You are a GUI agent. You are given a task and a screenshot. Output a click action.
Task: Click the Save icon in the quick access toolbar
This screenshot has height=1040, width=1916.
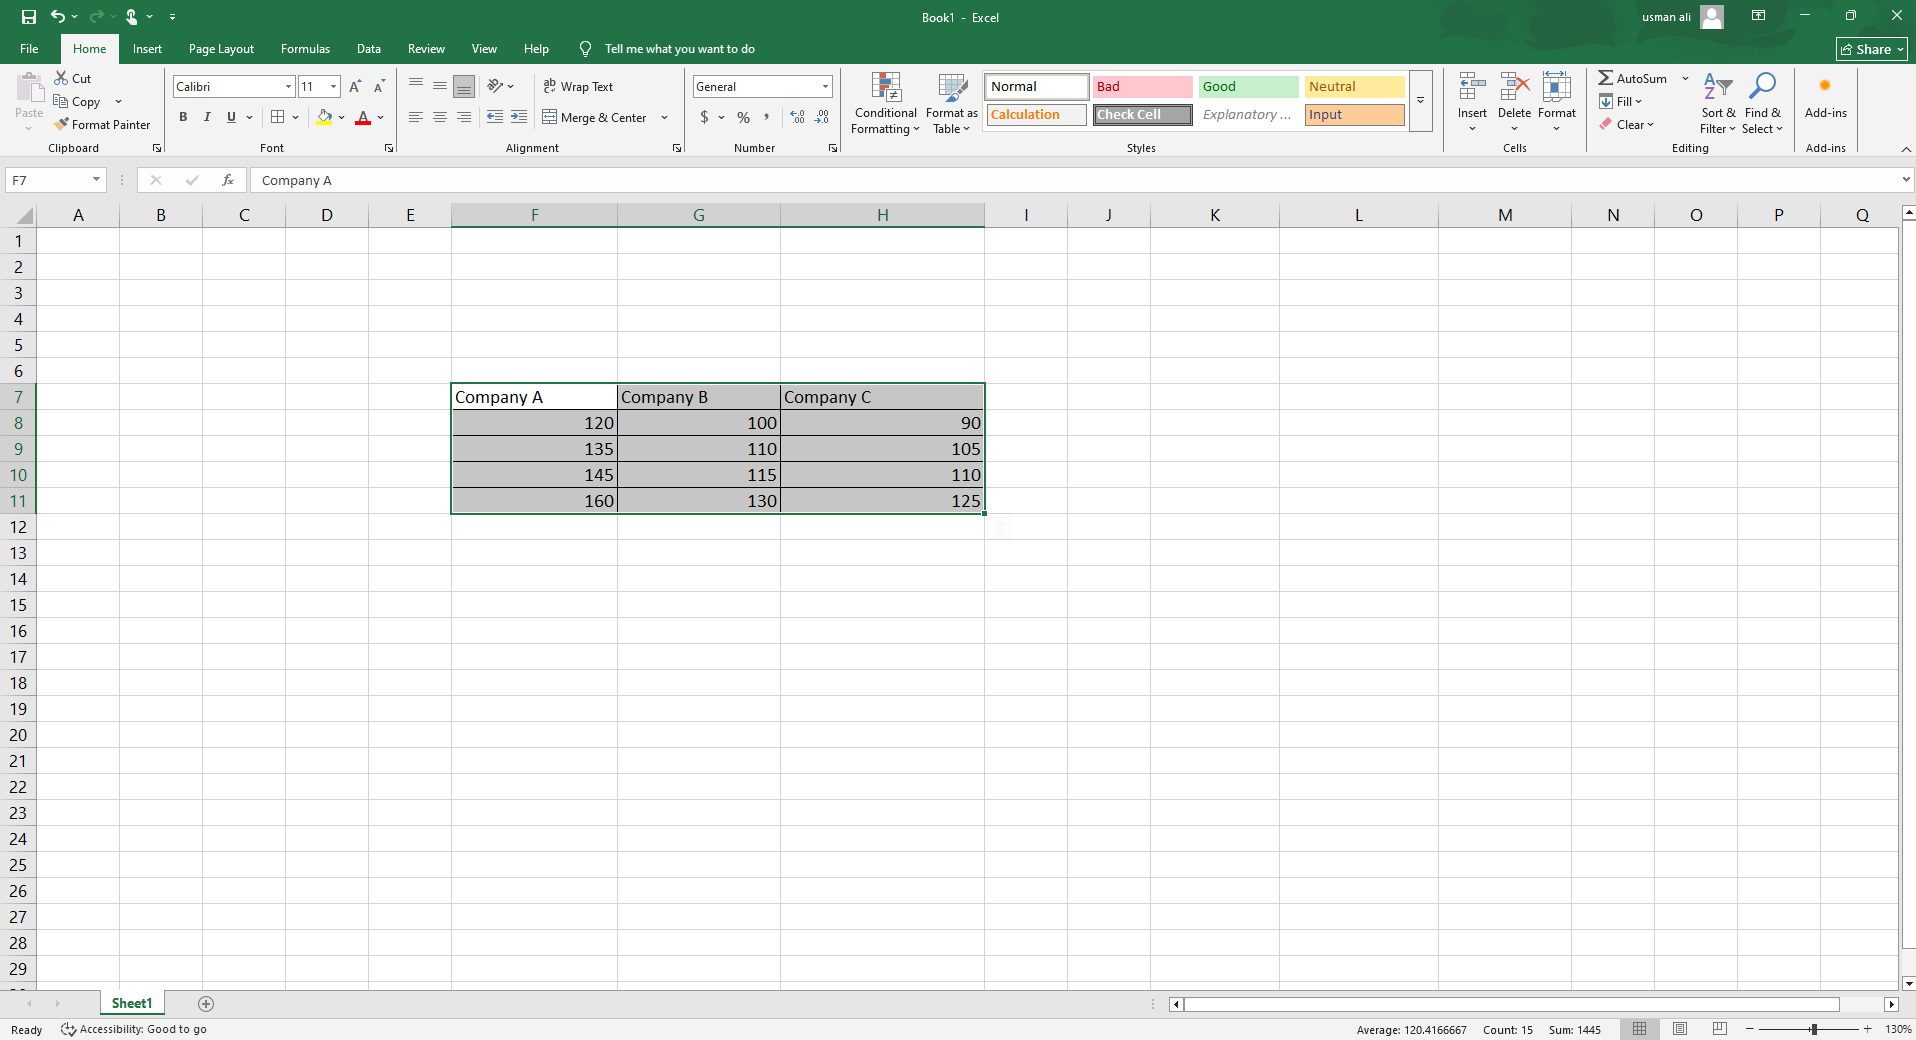click(29, 17)
